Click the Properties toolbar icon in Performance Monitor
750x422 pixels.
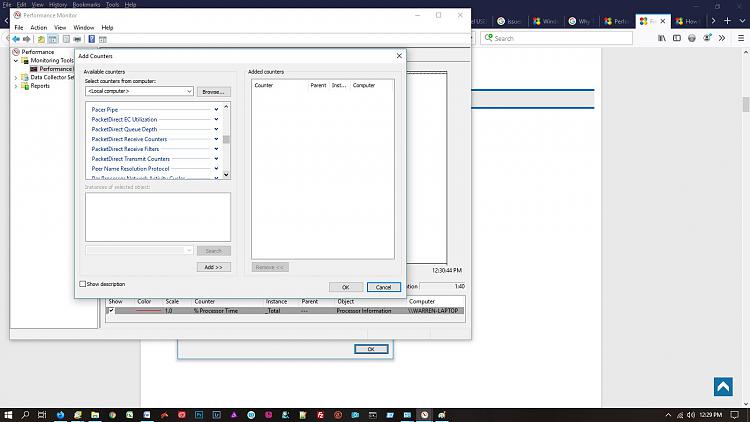click(66, 39)
